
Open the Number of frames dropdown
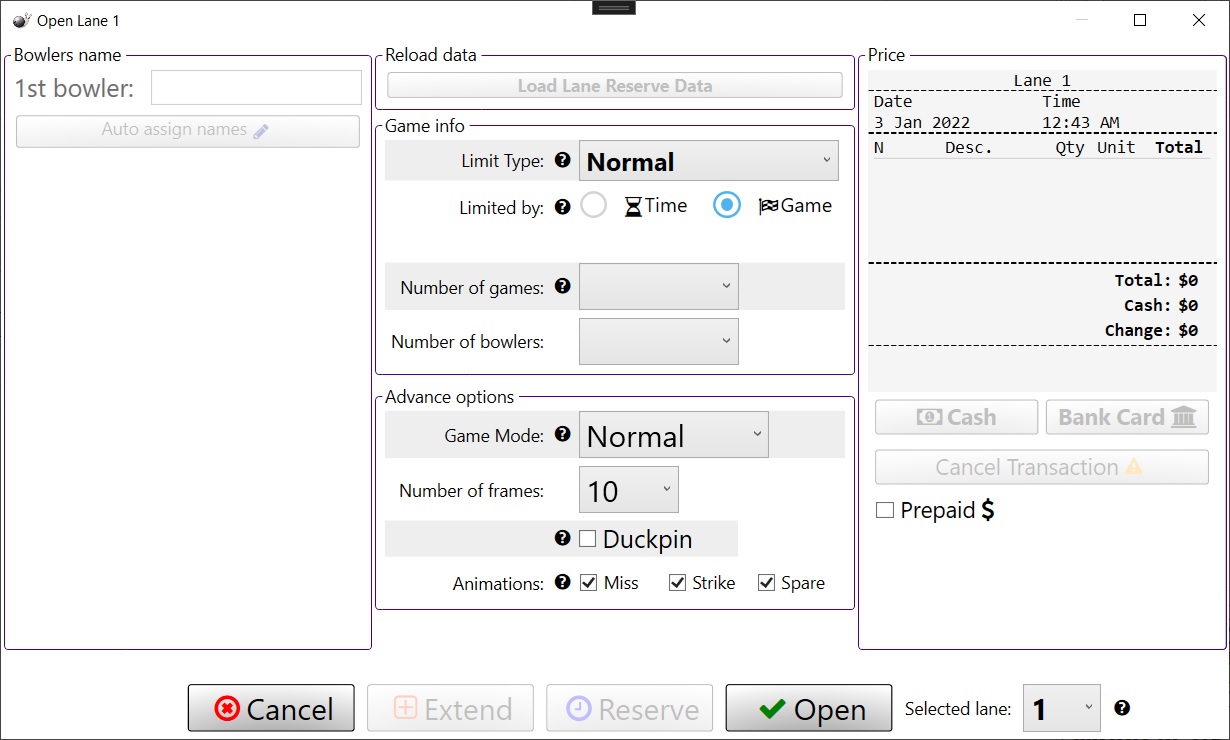[x=628, y=490]
